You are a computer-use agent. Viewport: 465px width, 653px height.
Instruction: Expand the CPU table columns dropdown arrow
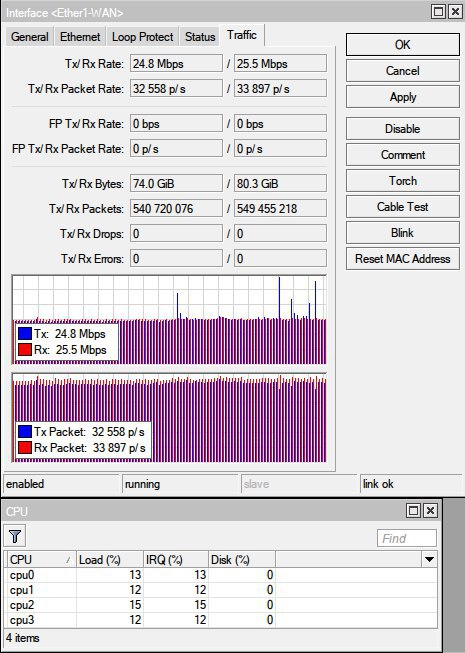(x=429, y=559)
